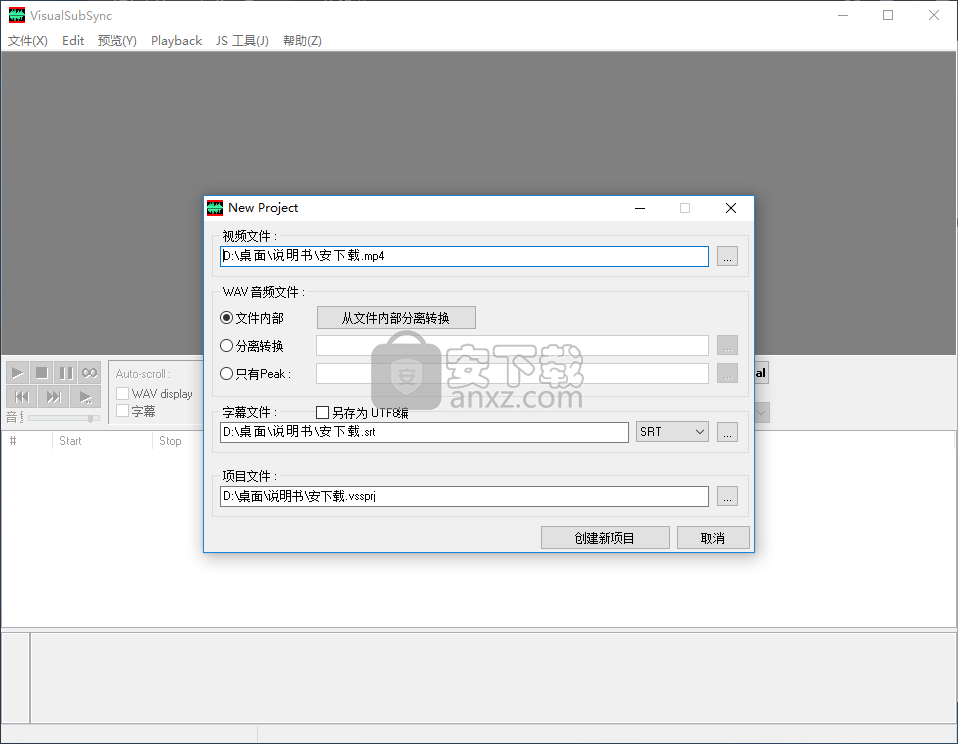The width and height of the screenshot is (958, 744).
Task: Browse for the Peak file
Action: 727,373
